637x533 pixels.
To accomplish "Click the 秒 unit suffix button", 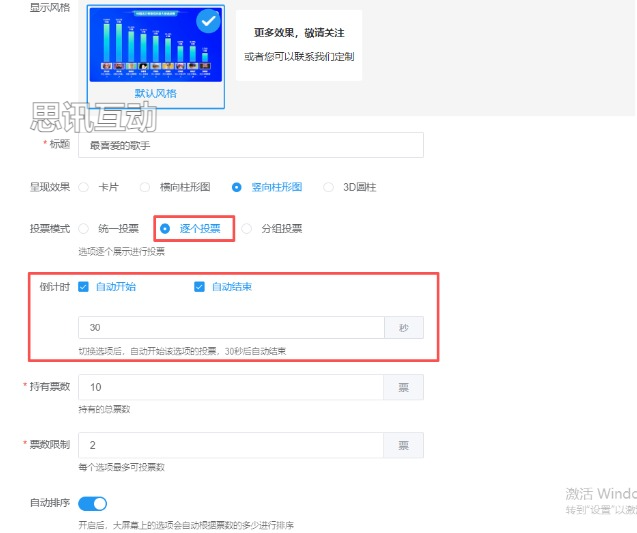I will pyautogui.click(x=404, y=328).
